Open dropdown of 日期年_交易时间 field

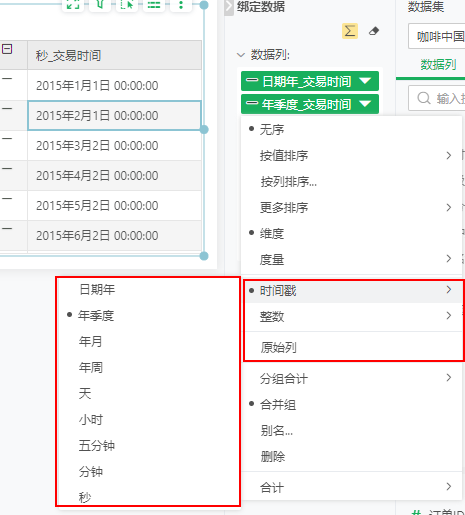click(365, 81)
